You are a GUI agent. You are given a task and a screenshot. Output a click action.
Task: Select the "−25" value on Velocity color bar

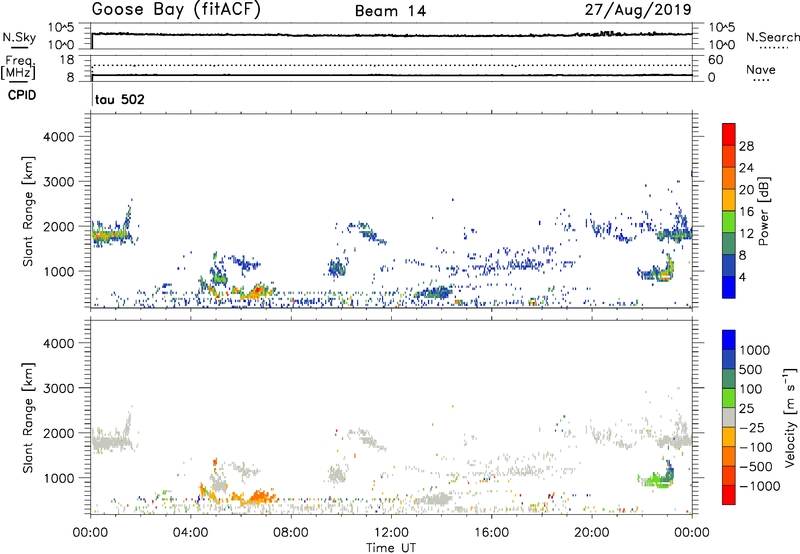pyautogui.click(x=752, y=427)
